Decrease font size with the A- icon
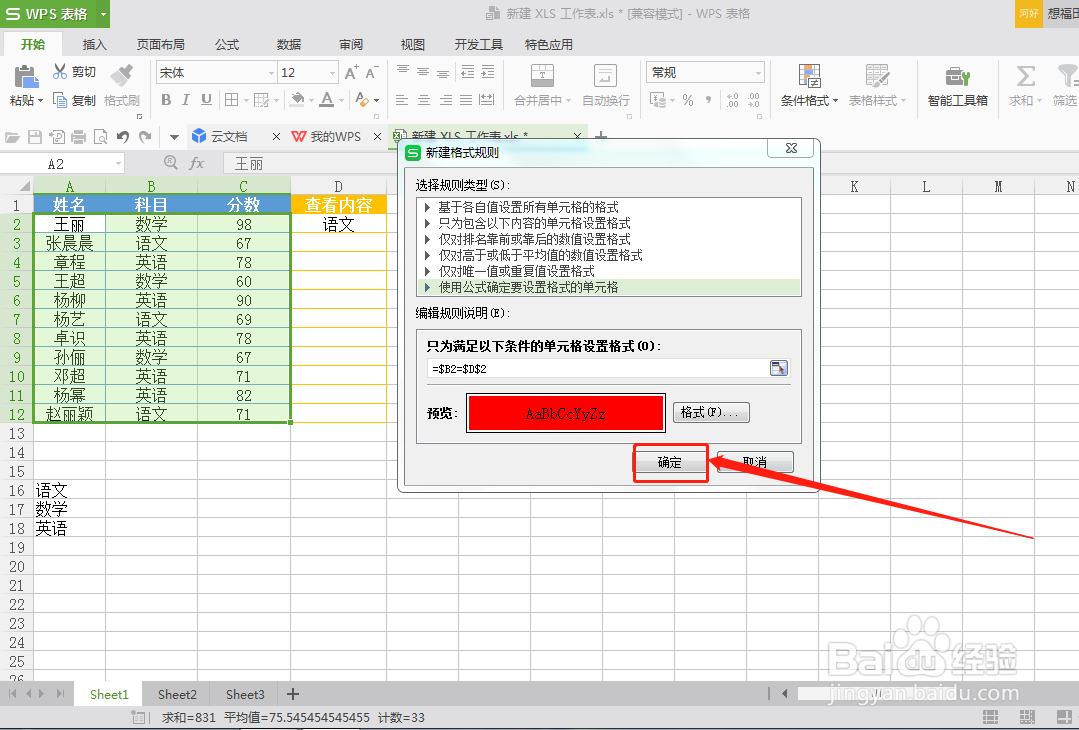 (372, 72)
